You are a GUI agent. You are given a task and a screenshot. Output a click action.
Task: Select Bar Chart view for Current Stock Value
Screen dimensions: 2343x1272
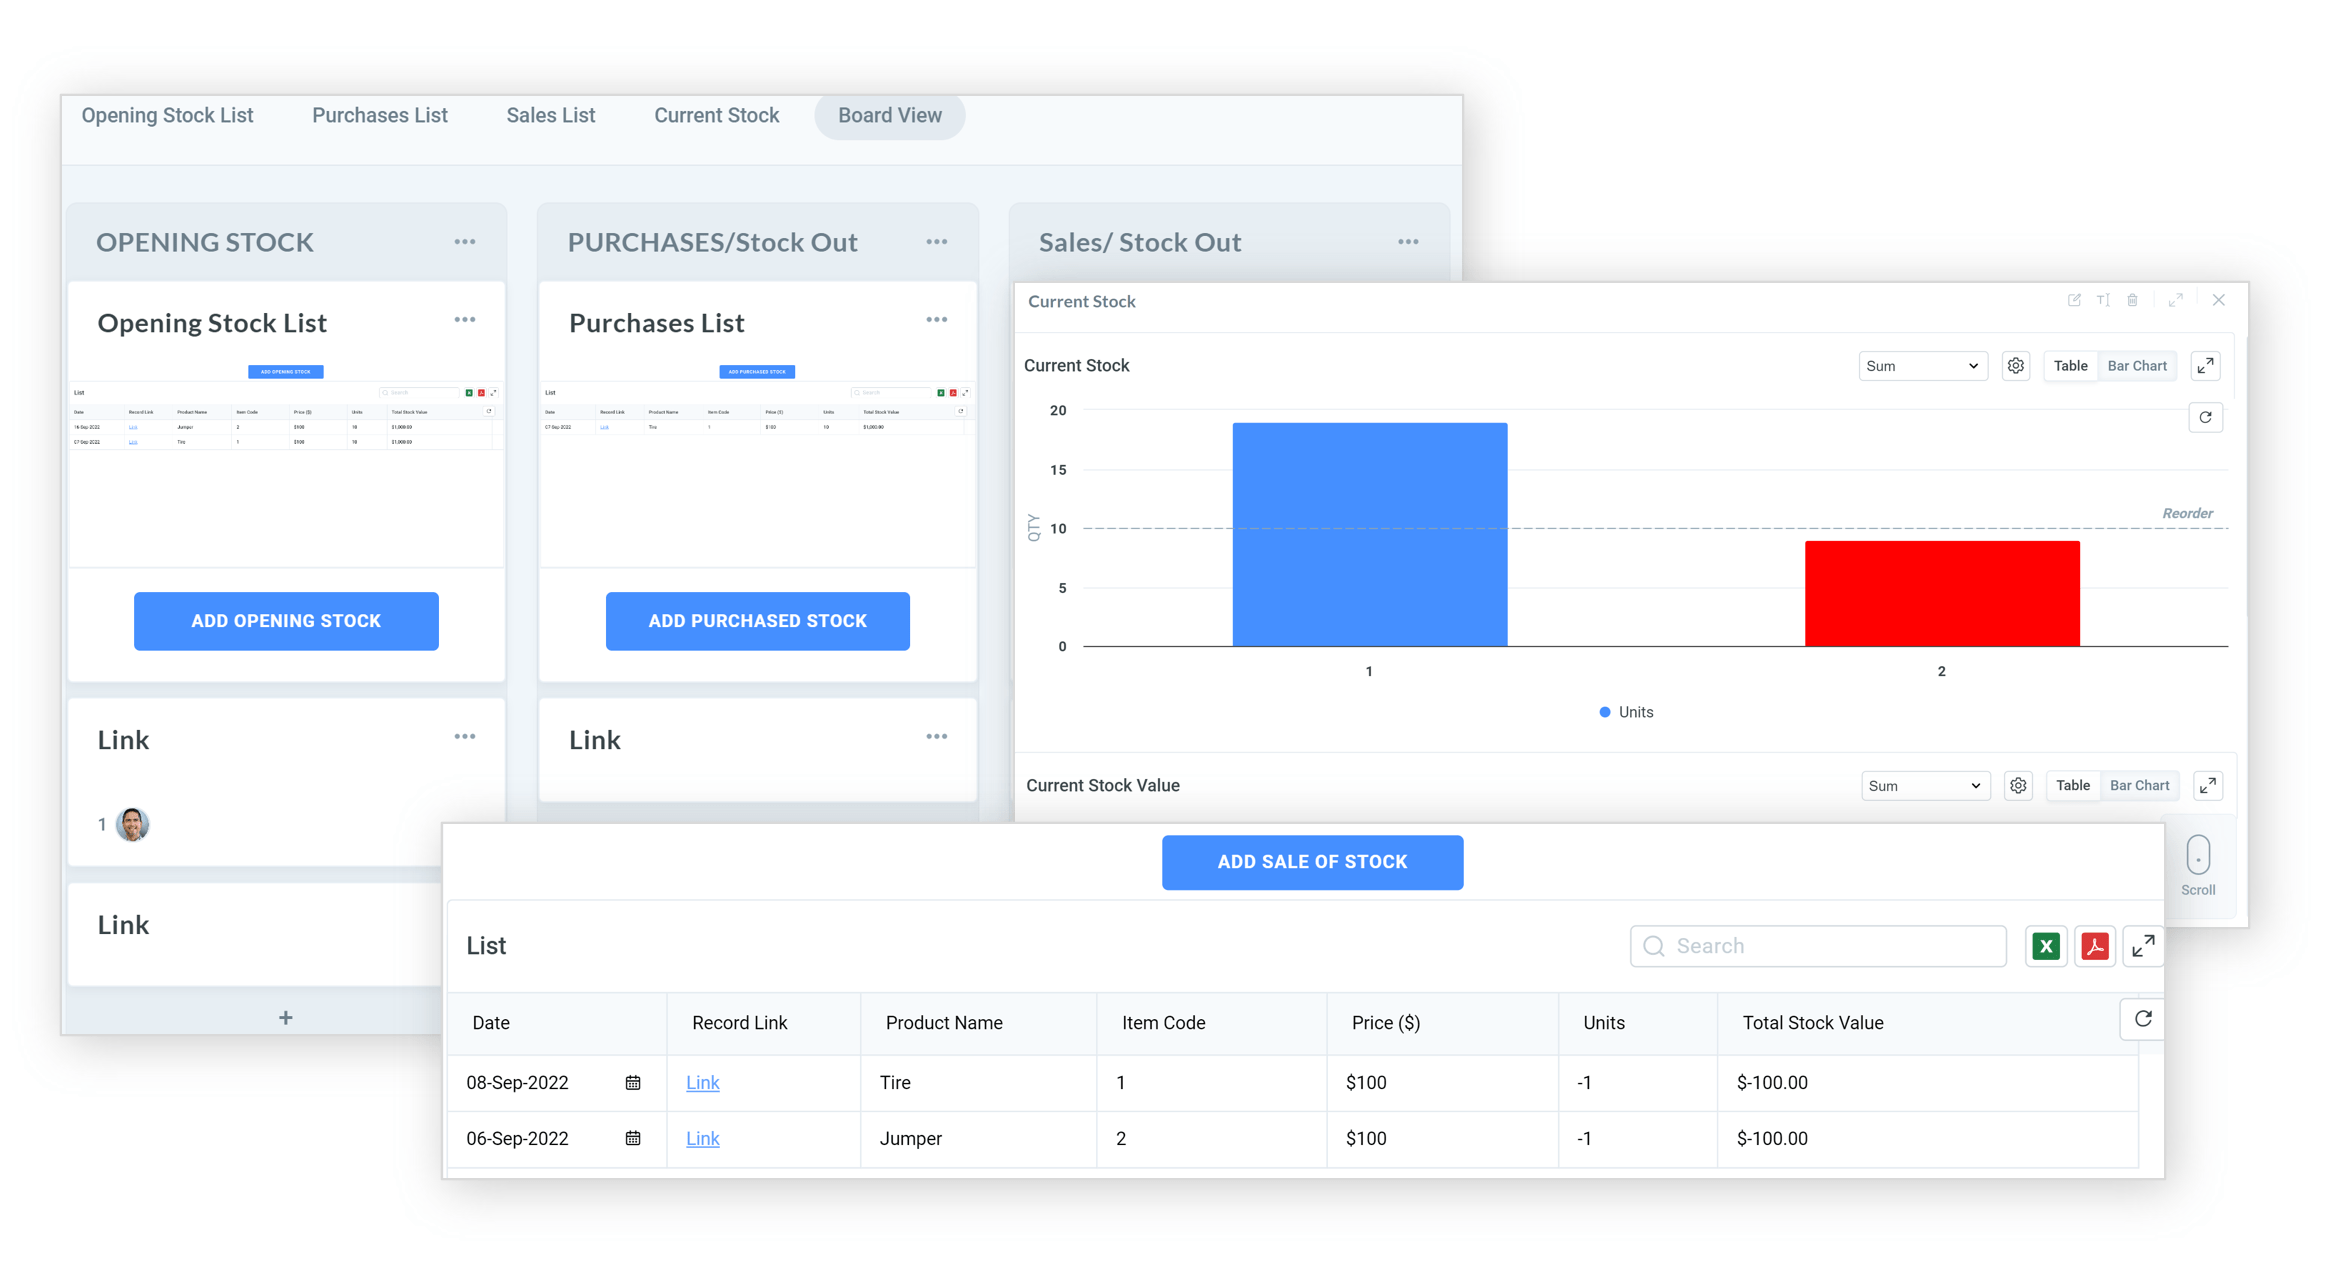pos(2139,785)
